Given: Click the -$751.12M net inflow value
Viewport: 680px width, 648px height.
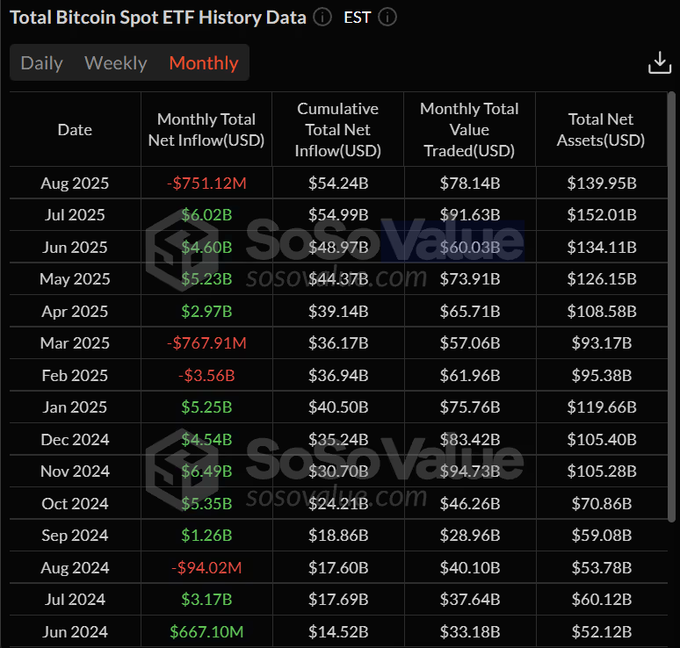Looking at the screenshot, I should point(206,183).
